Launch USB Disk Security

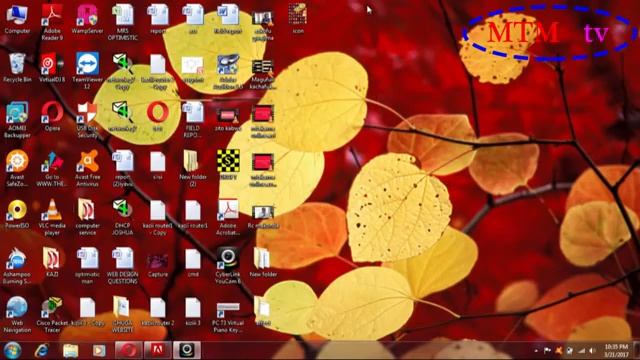tap(87, 119)
